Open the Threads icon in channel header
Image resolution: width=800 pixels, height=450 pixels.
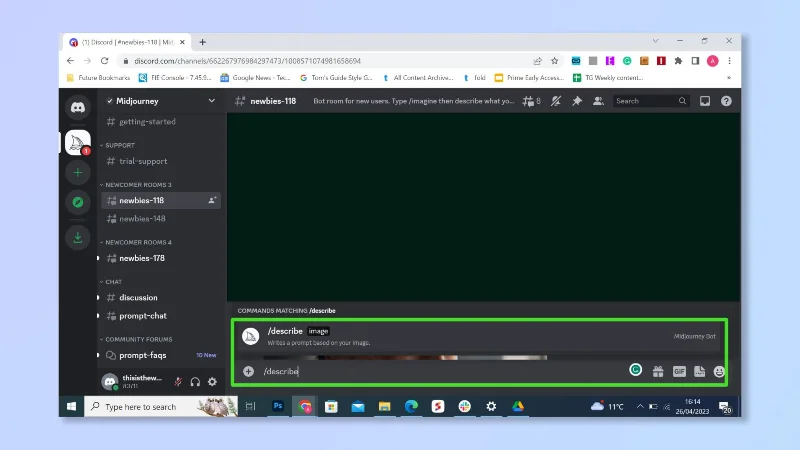[x=531, y=101]
